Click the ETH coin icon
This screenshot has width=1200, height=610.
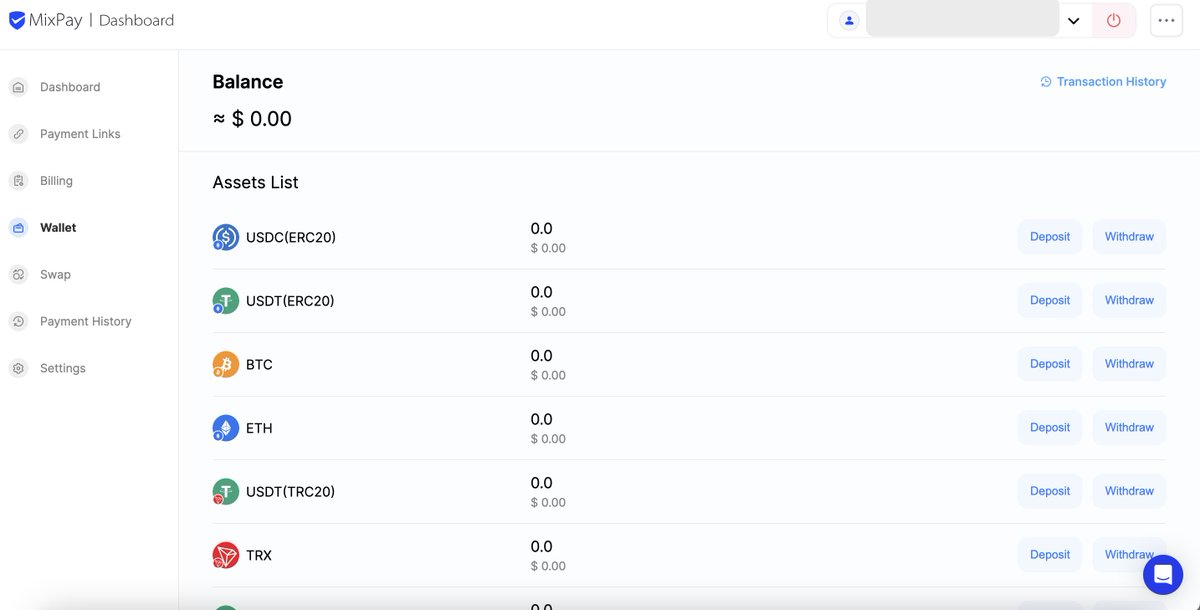click(226, 428)
